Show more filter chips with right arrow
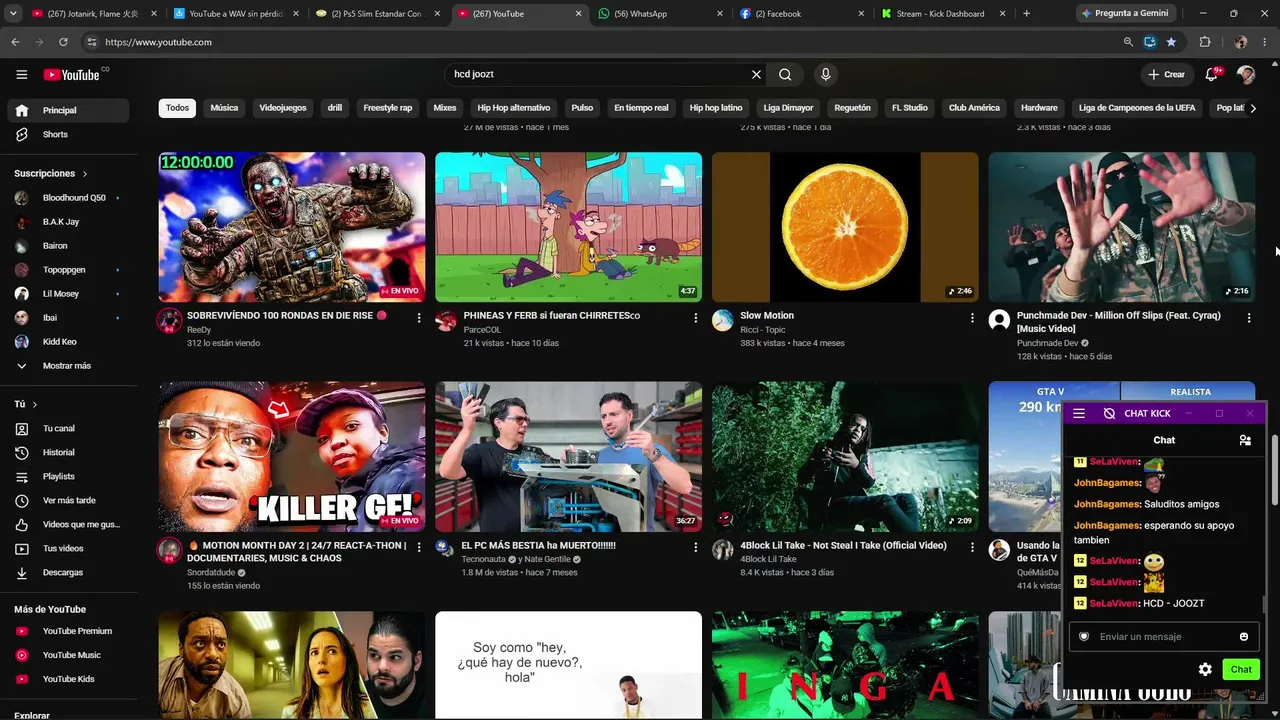 pos(1253,108)
